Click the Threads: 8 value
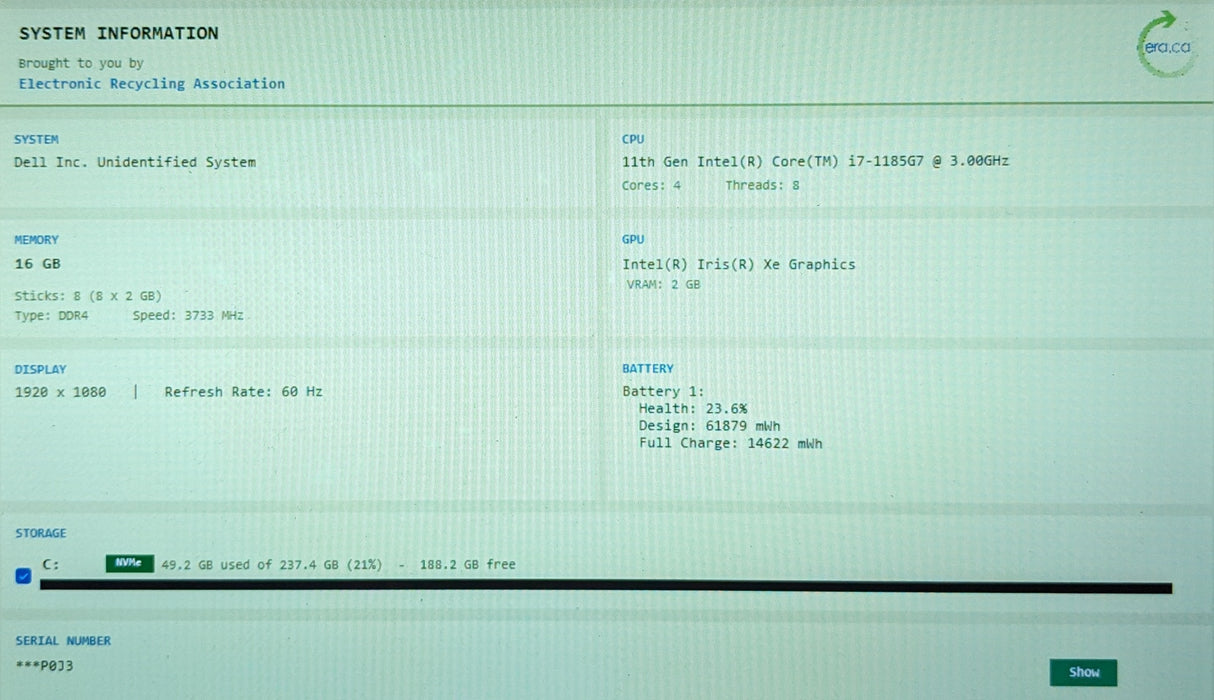This screenshot has height=700, width=1214. point(762,185)
